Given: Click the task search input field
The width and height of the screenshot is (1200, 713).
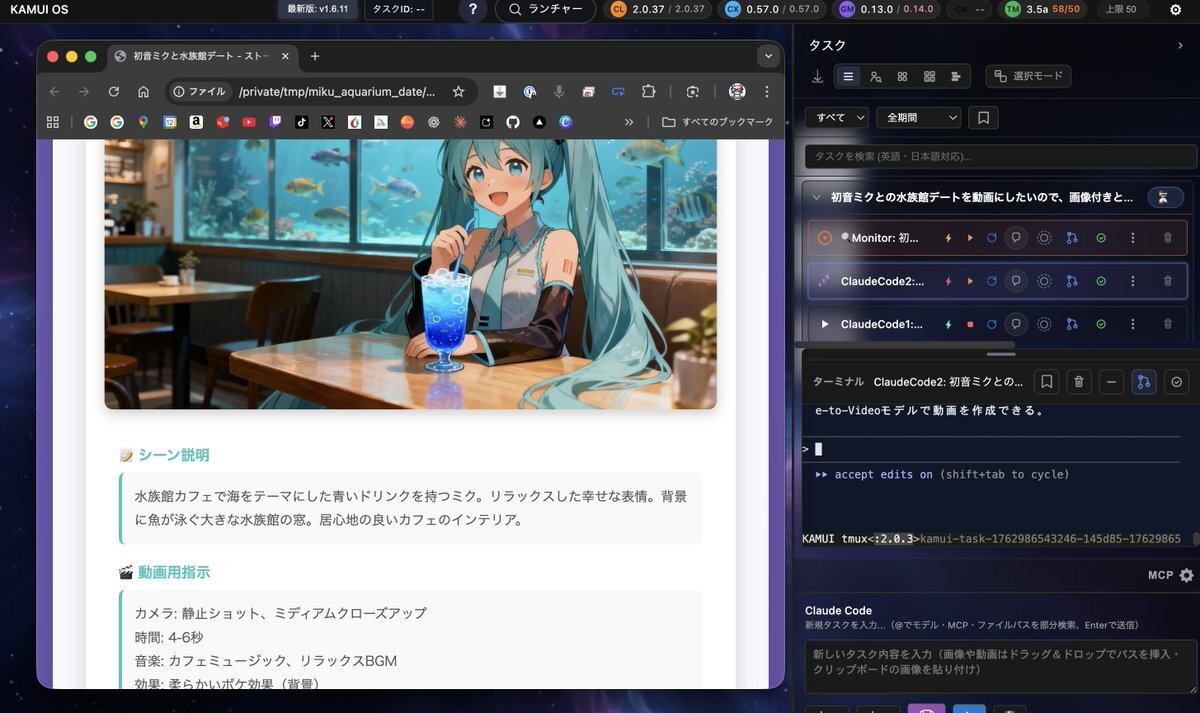Looking at the screenshot, I should [x=1000, y=157].
